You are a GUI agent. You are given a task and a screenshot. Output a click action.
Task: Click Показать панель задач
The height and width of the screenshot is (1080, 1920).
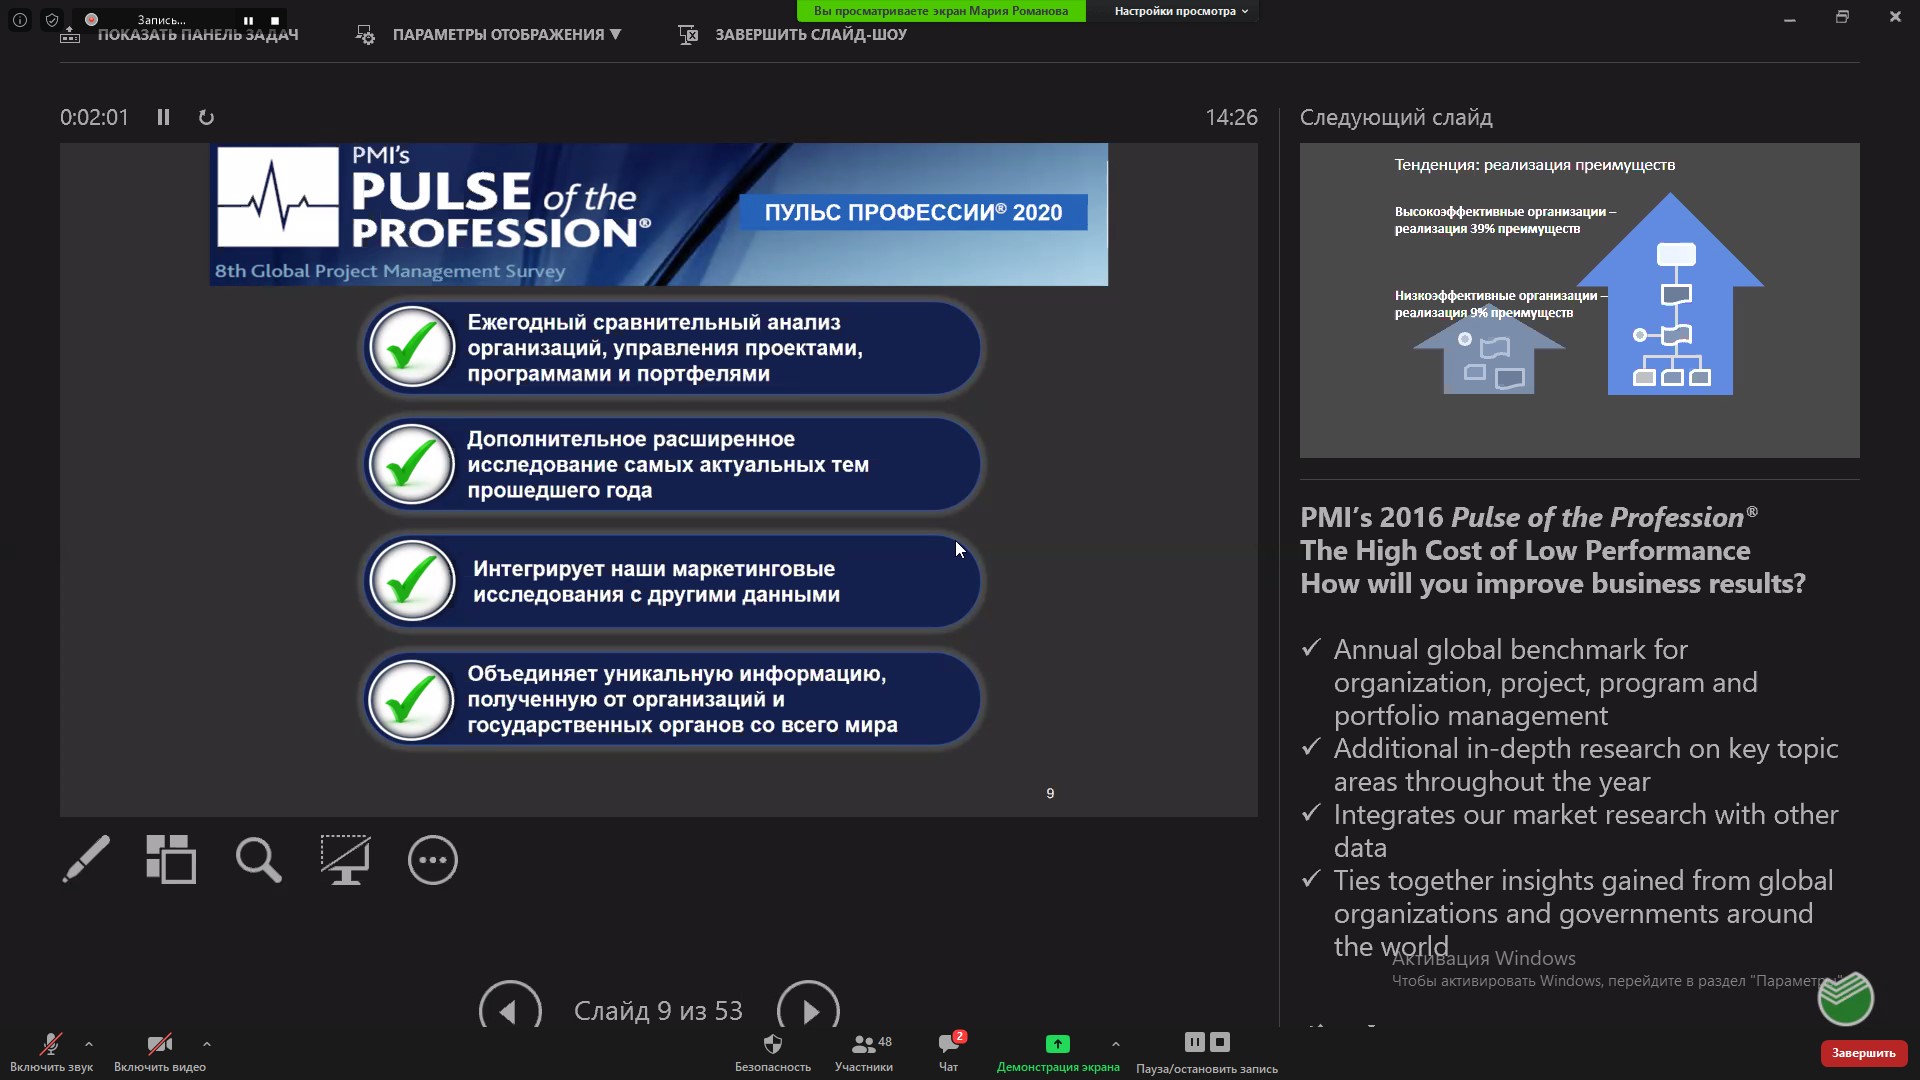tap(180, 35)
